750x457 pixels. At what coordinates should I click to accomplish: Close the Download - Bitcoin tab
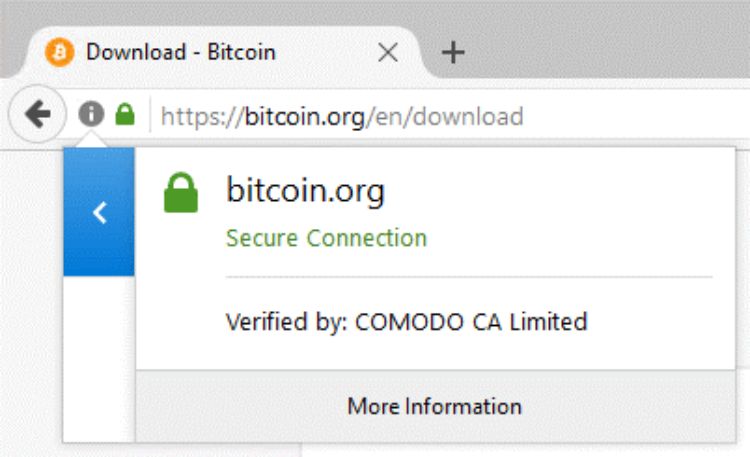pos(387,52)
